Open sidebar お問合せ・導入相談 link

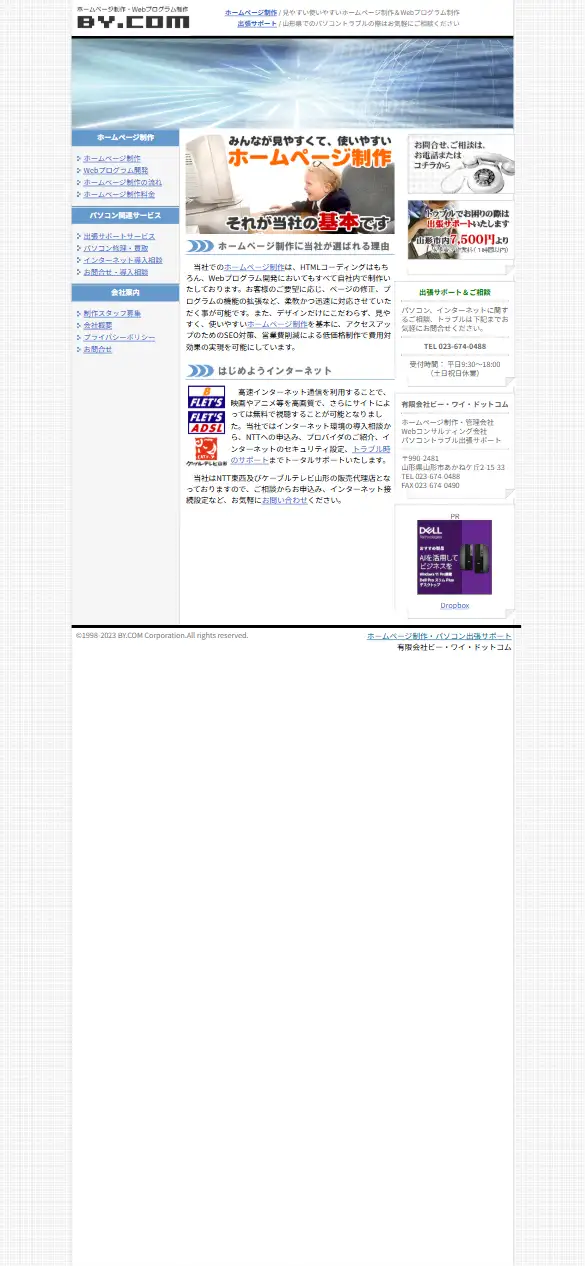[x=115, y=272]
